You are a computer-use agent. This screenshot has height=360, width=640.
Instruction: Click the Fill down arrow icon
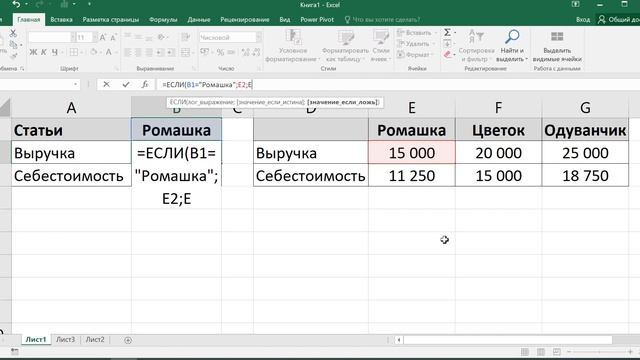(x=448, y=44)
